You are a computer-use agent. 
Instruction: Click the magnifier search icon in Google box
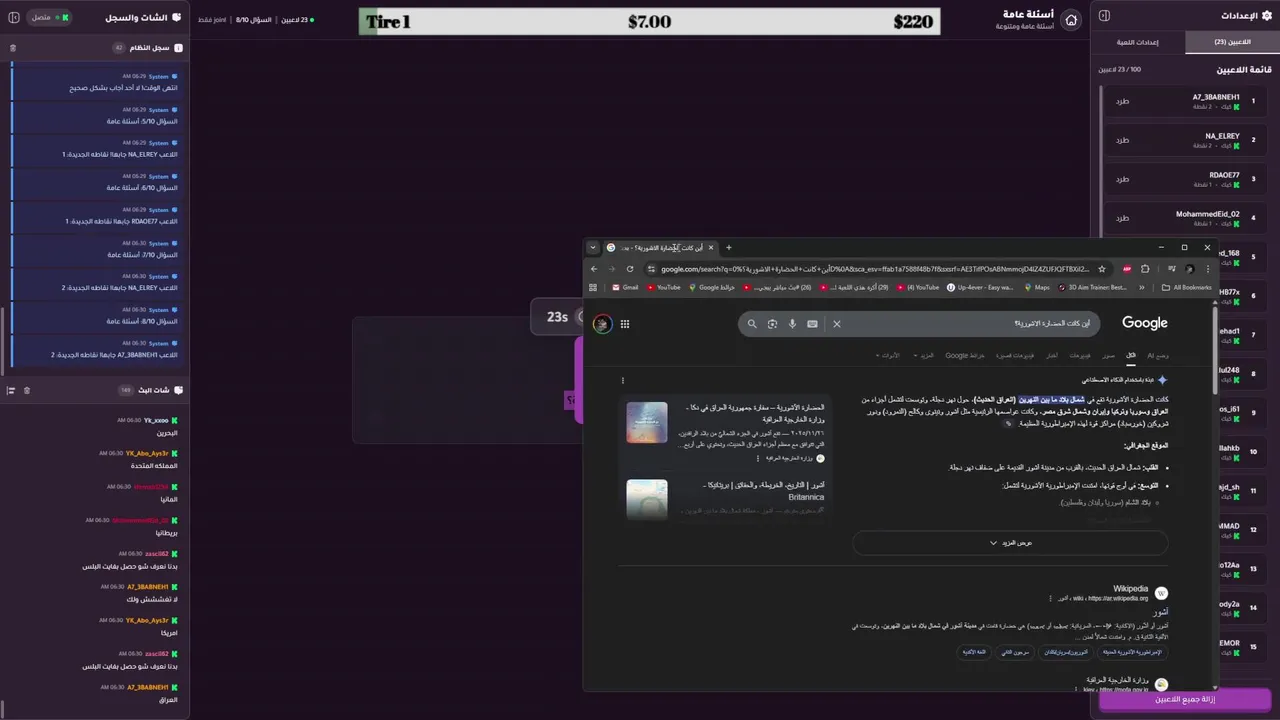[x=752, y=324]
